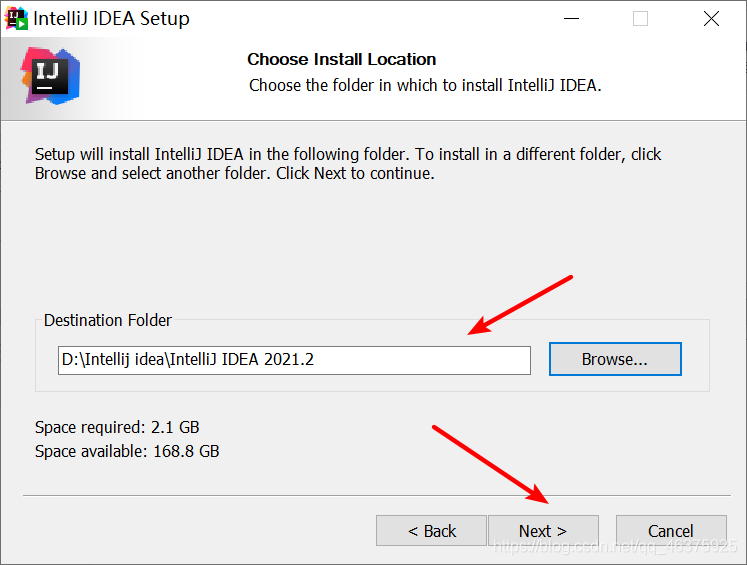Click the maximize window button

[640, 18]
